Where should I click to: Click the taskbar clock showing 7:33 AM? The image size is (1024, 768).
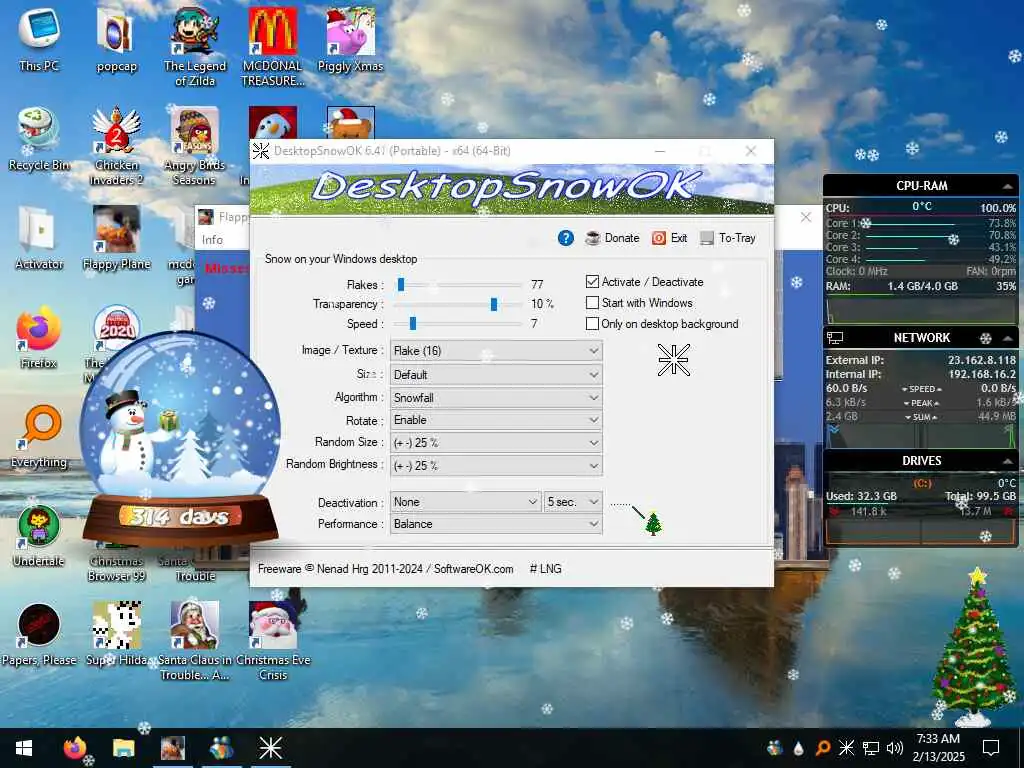click(938, 748)
